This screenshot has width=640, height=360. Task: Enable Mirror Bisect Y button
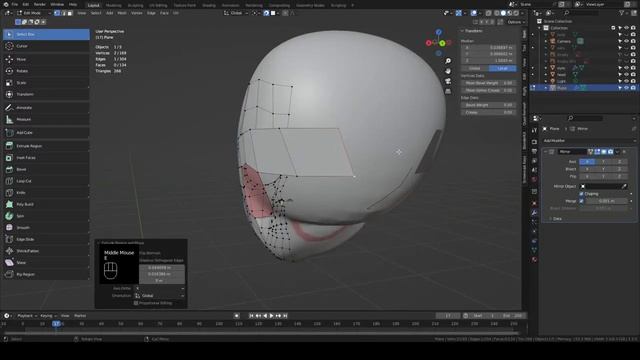tap(603, 169)
